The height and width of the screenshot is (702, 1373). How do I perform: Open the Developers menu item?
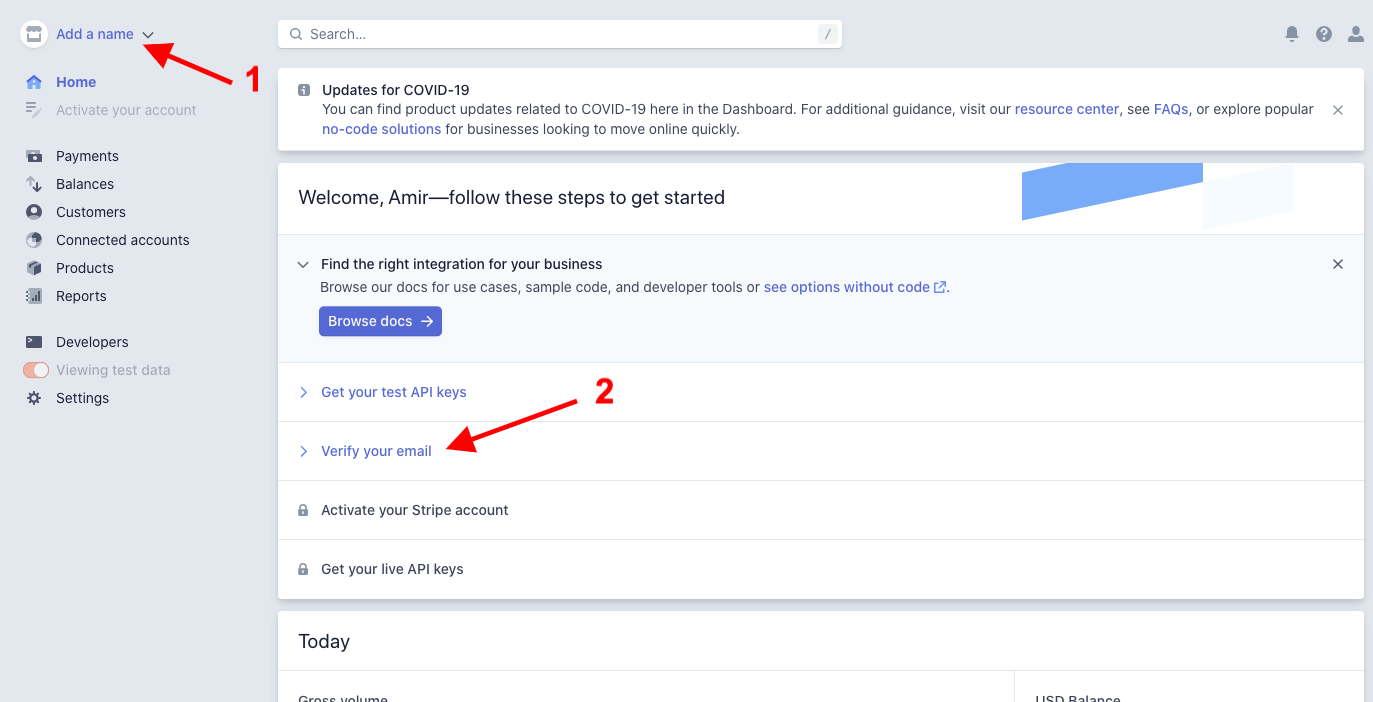pyautogui.click(x=92, y=342)
